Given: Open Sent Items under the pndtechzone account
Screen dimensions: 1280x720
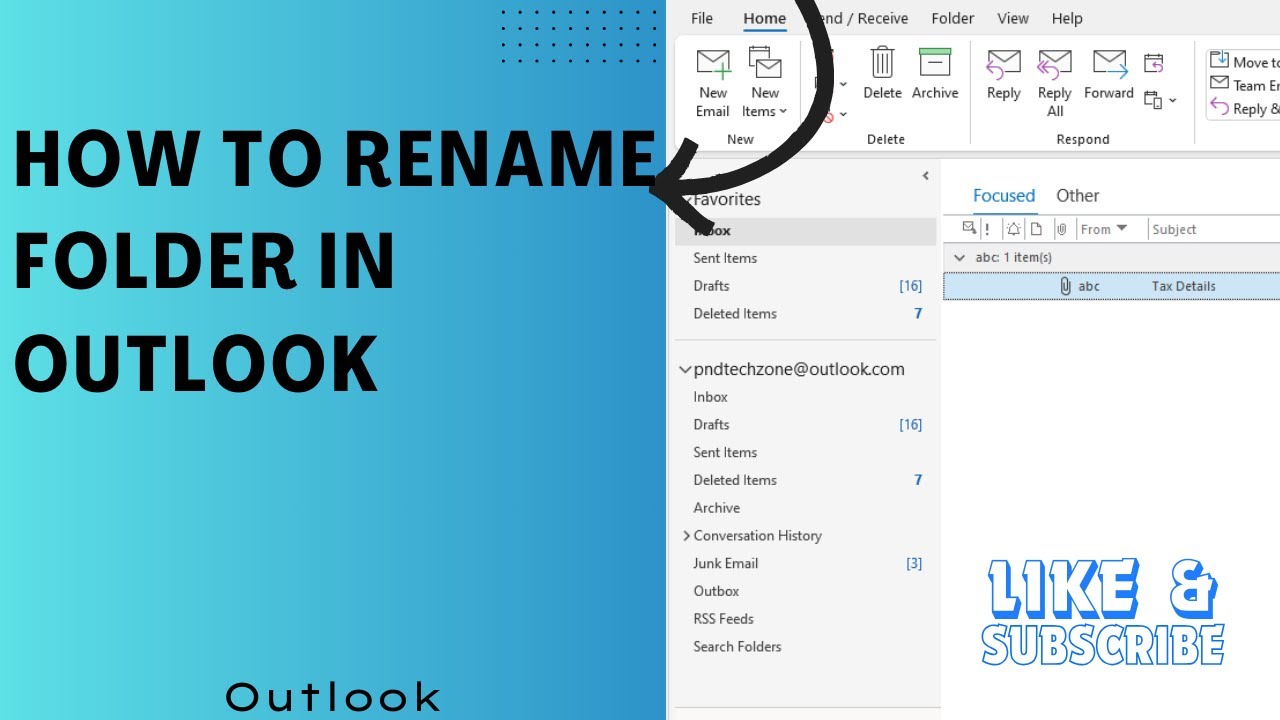Looking at the screenshot, I should (x=725, y=452).
